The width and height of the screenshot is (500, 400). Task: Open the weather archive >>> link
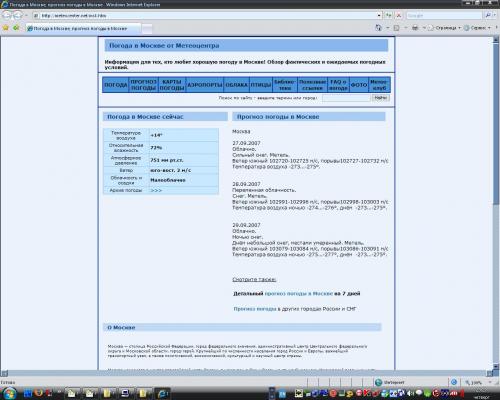point(156,190)
